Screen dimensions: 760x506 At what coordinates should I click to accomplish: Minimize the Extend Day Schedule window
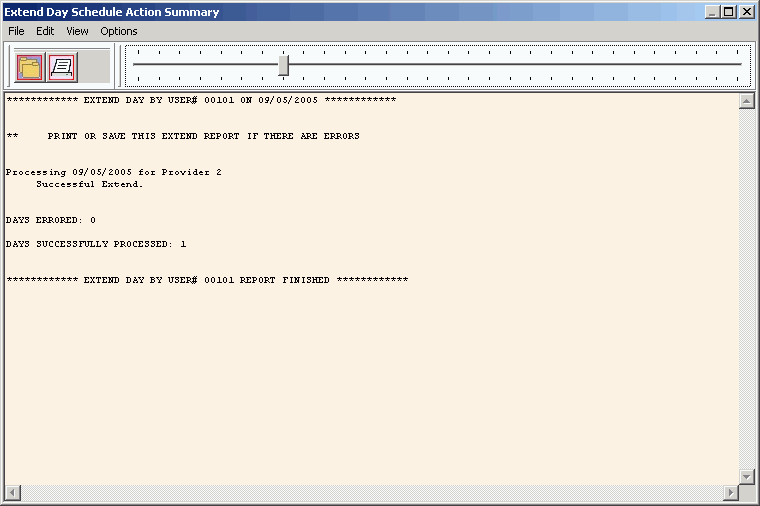point(712,12)
